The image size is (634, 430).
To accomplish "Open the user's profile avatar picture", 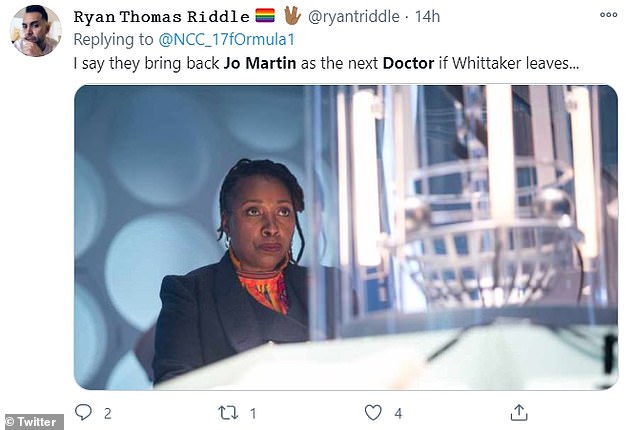I will coord(36,31).
